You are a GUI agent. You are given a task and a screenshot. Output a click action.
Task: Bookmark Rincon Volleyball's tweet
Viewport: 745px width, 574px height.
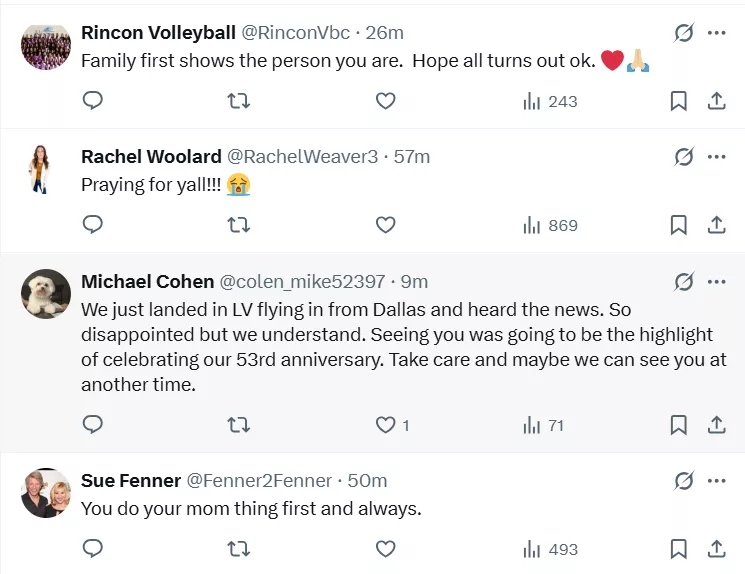pyautogui.click(x=678, y=101)
